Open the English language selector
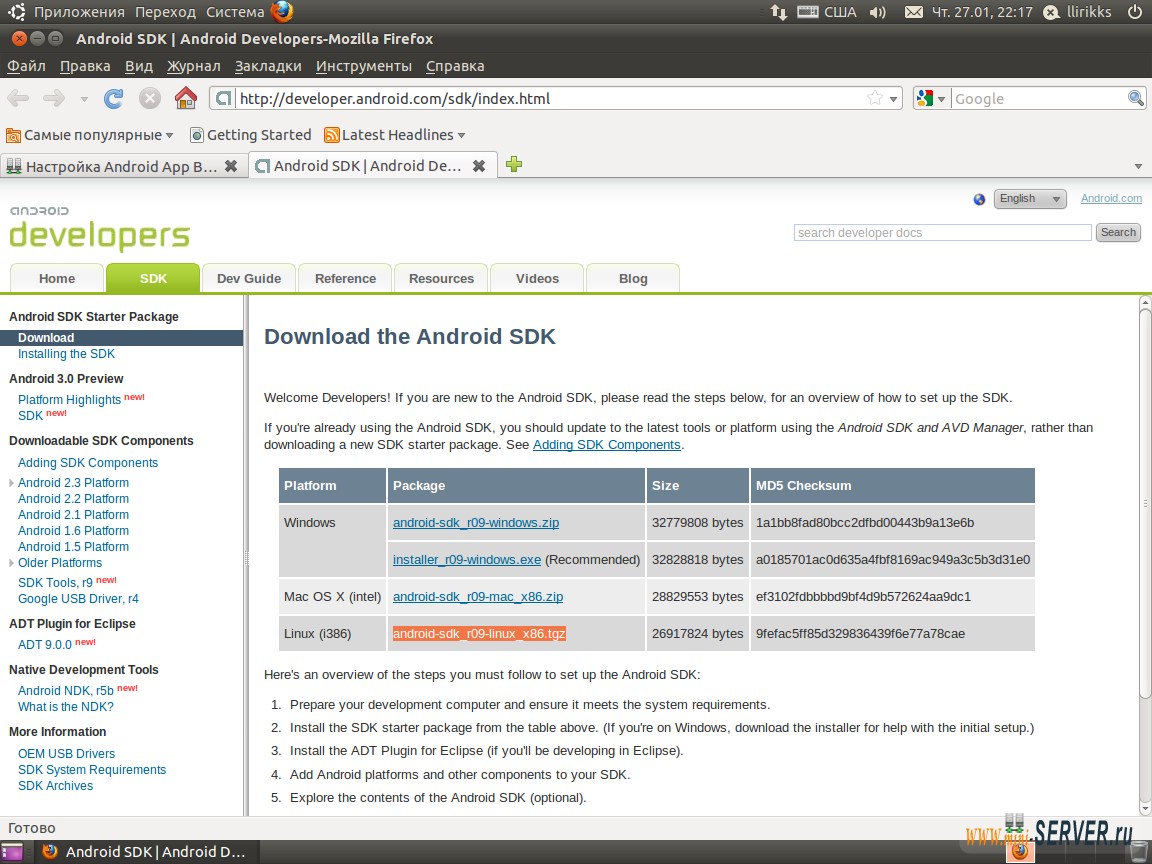 1030,198
